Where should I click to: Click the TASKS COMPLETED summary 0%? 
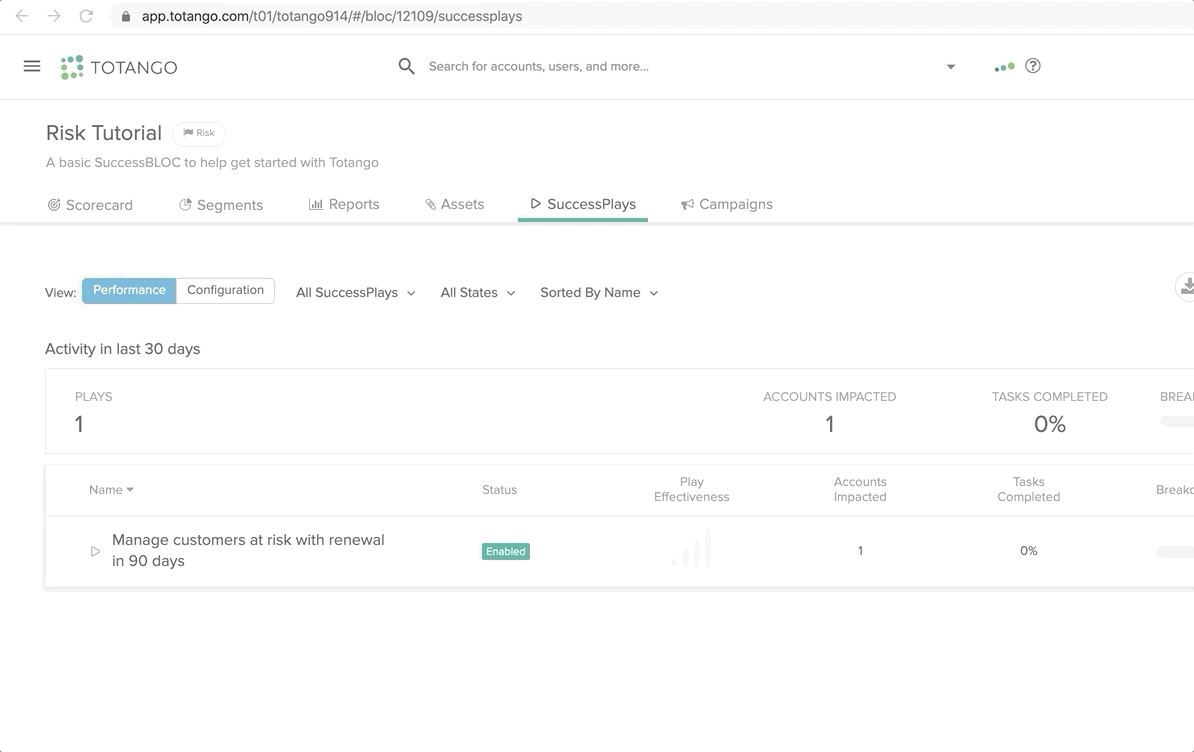[x=1049, y=424]
